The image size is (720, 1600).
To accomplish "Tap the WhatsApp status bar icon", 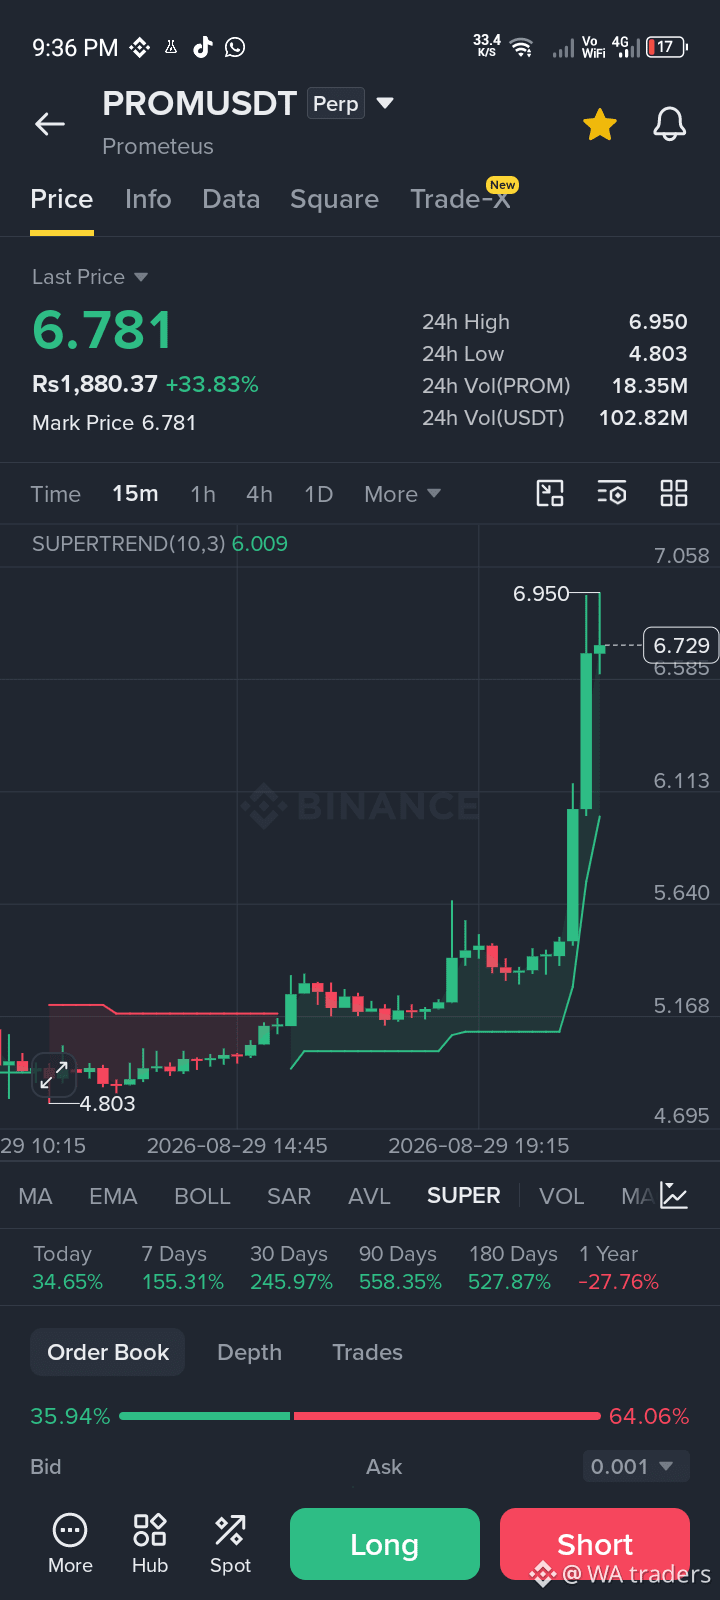I will pyautogui.click(x=235, y=47).
